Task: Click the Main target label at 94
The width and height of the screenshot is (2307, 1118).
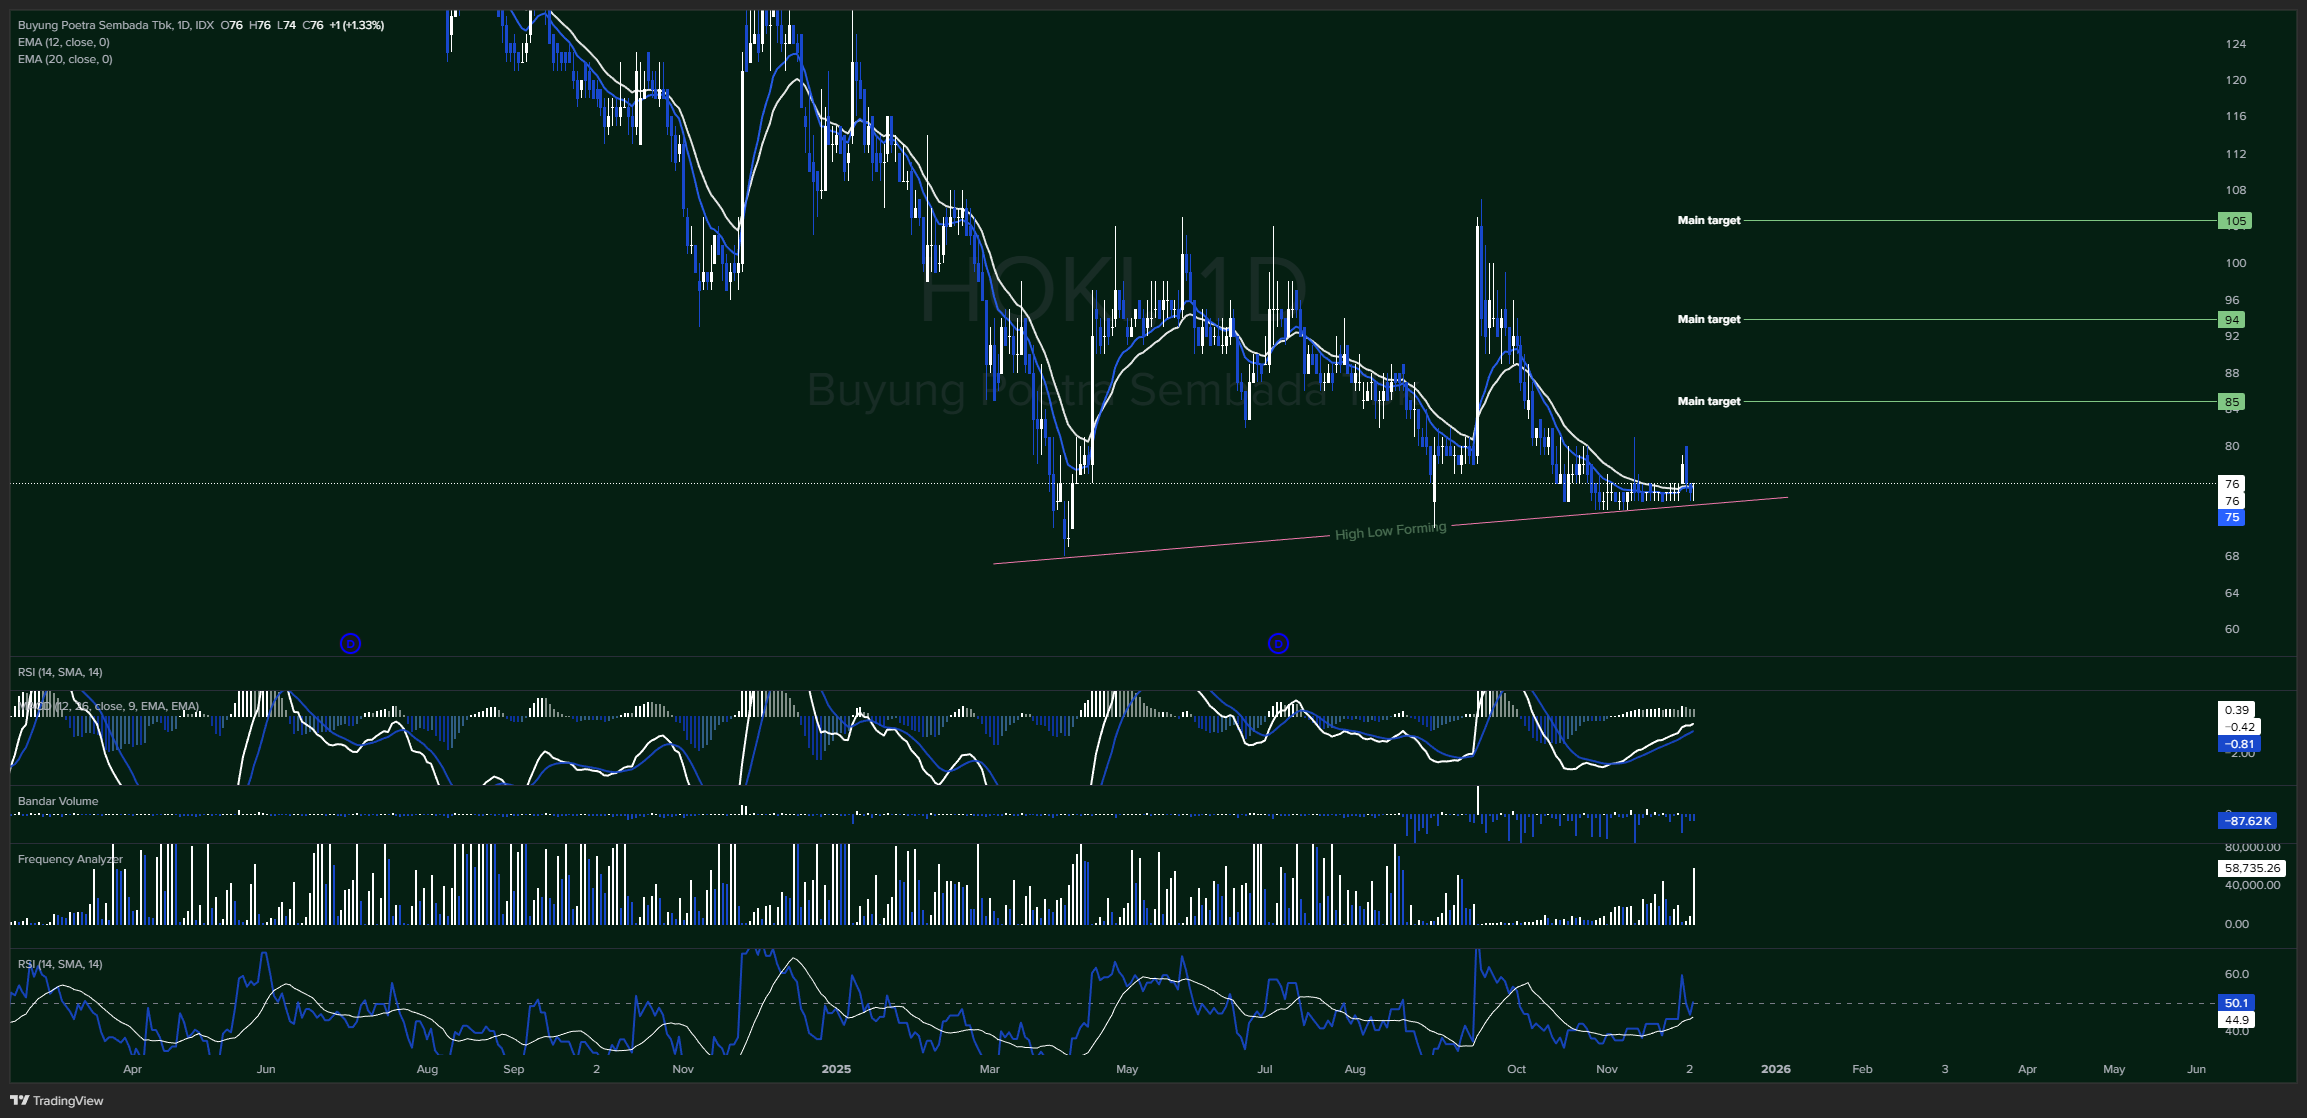Action: pos(1708,319)
